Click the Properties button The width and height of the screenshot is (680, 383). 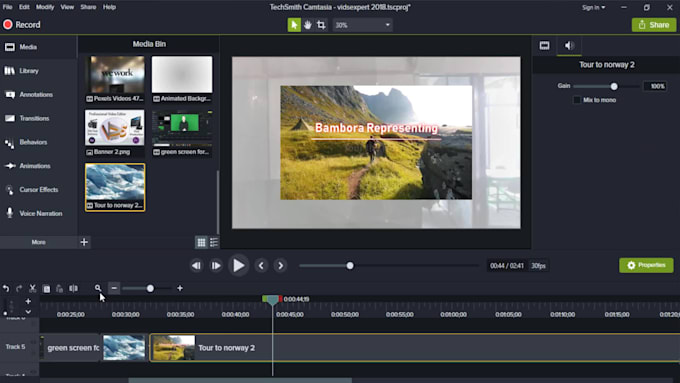click(x=646, y=265)
